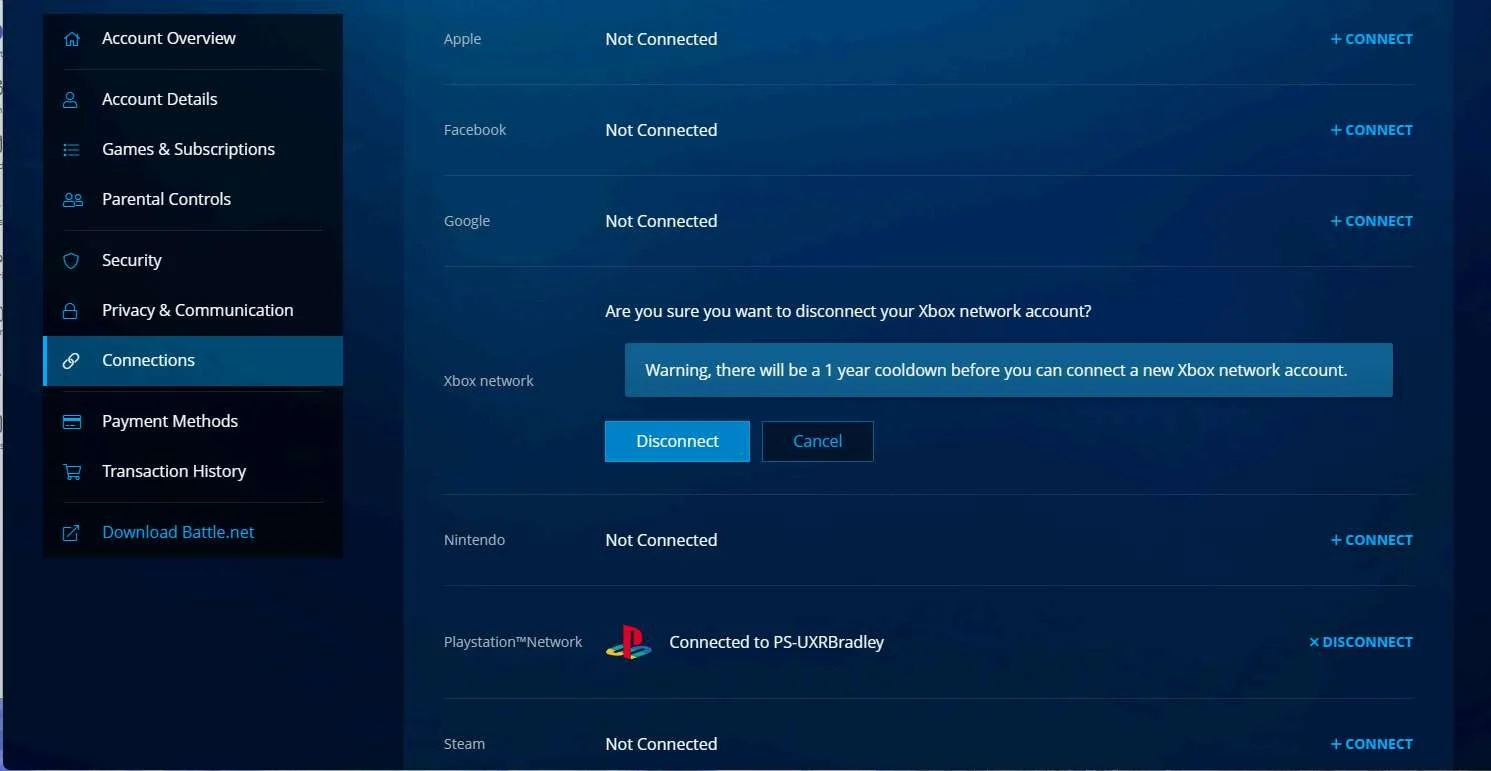Connect the Steam account
The image size is (1491, 771).
tap(1371, 744)
